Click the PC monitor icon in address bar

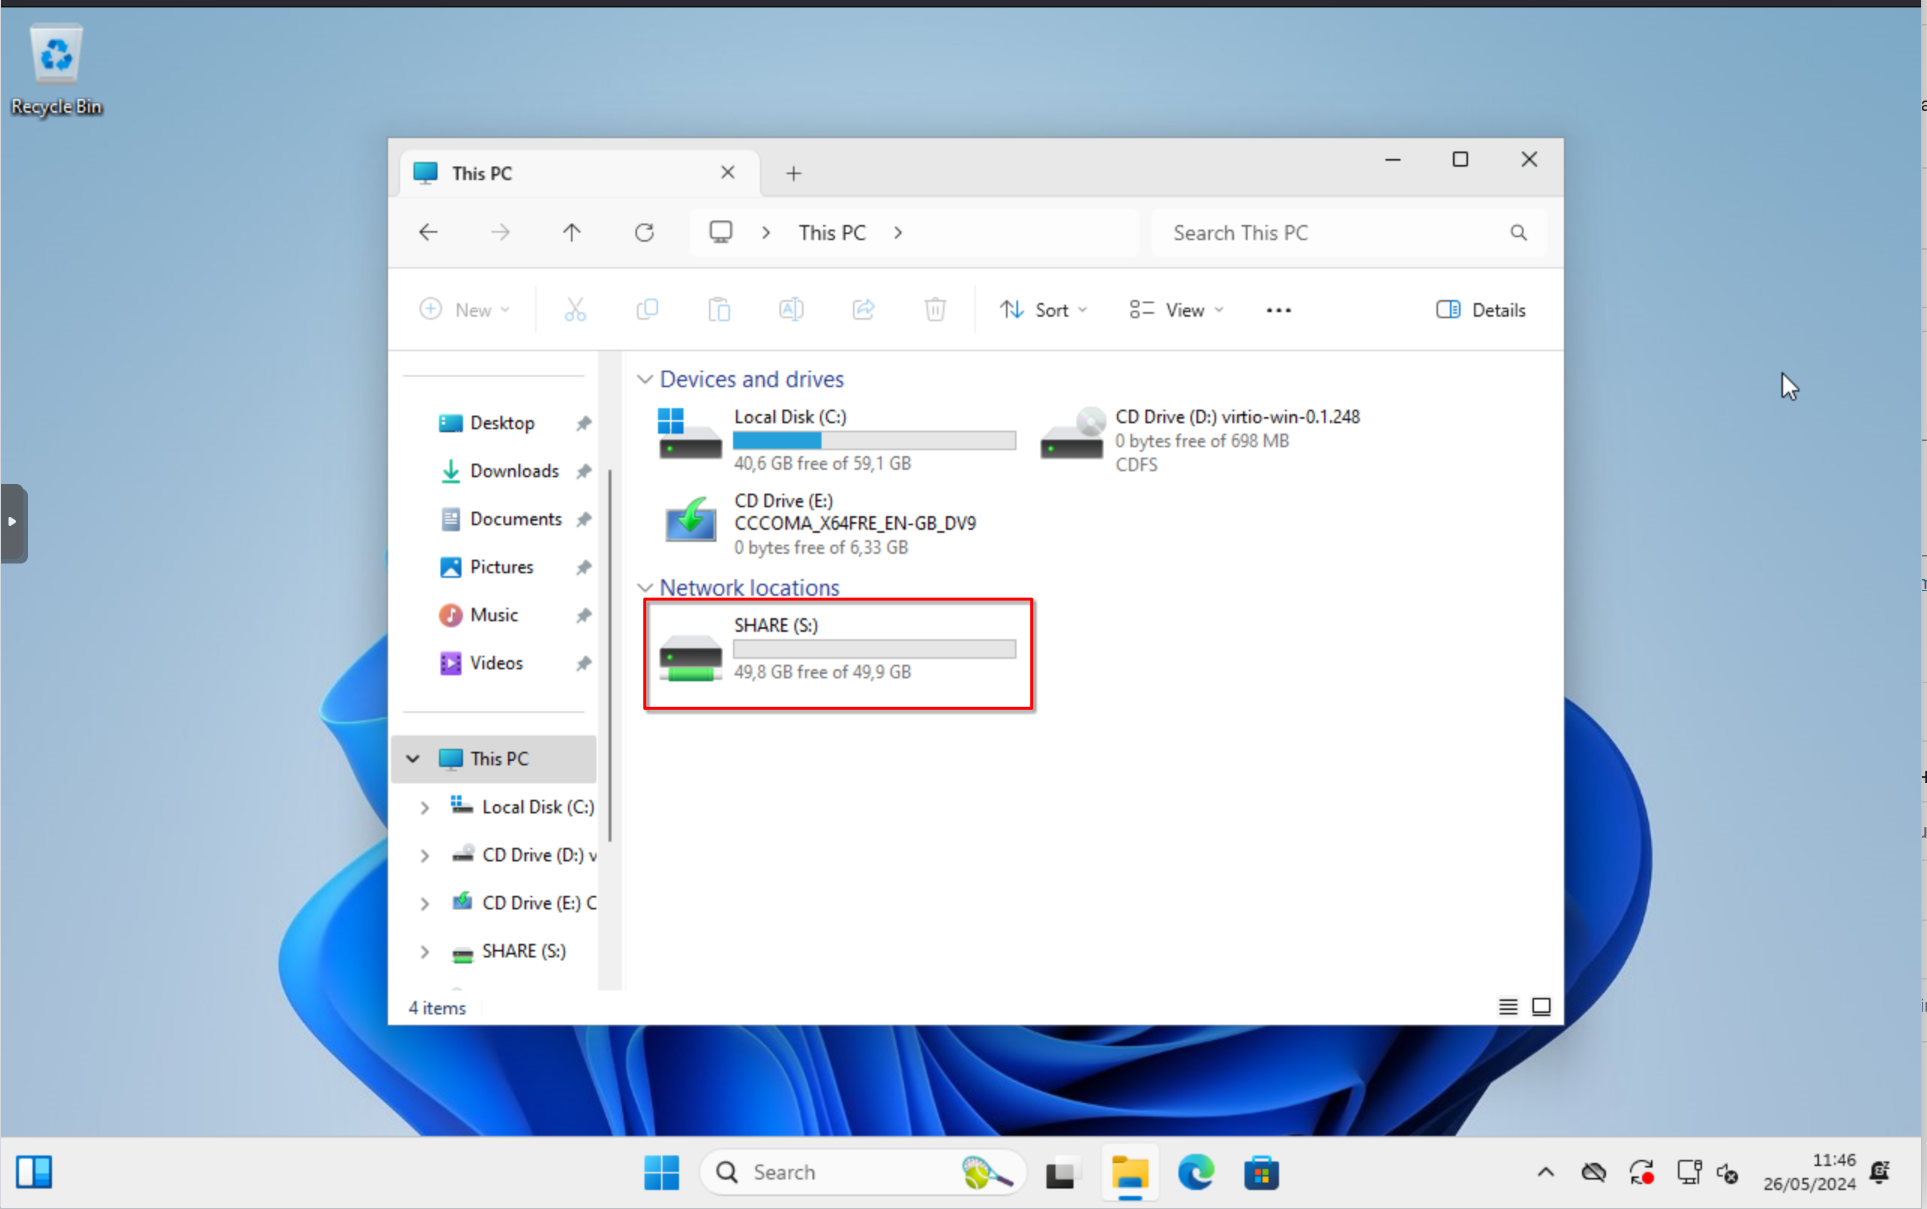721,232
